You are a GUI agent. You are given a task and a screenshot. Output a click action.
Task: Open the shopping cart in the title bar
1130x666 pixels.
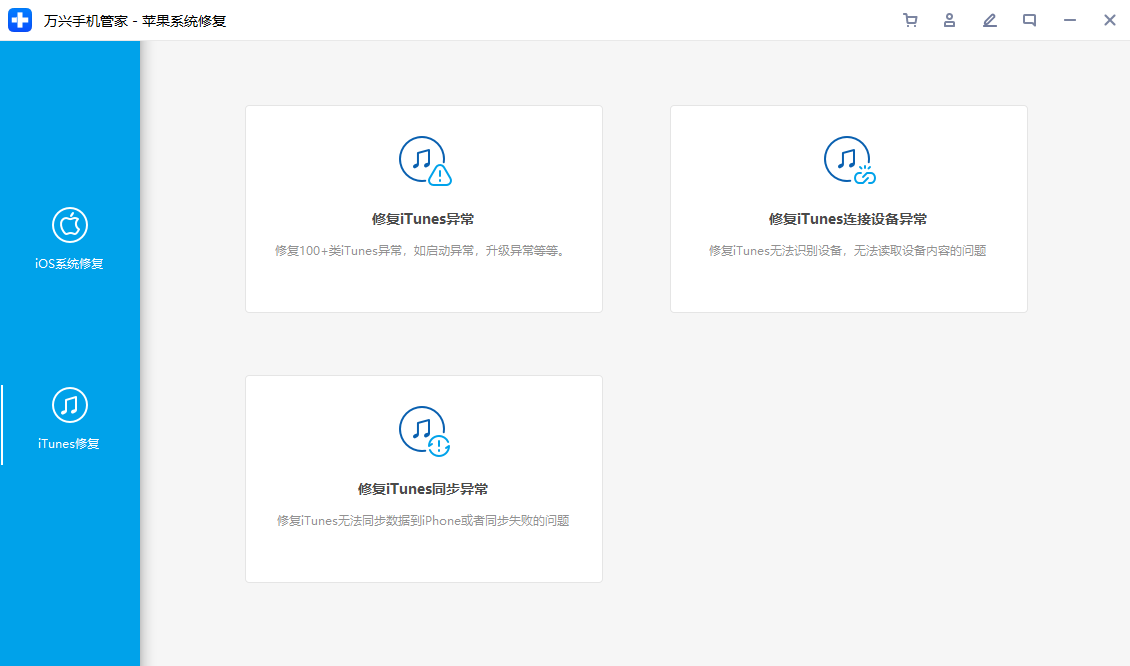pyautogui.click(x=910, y=20)
